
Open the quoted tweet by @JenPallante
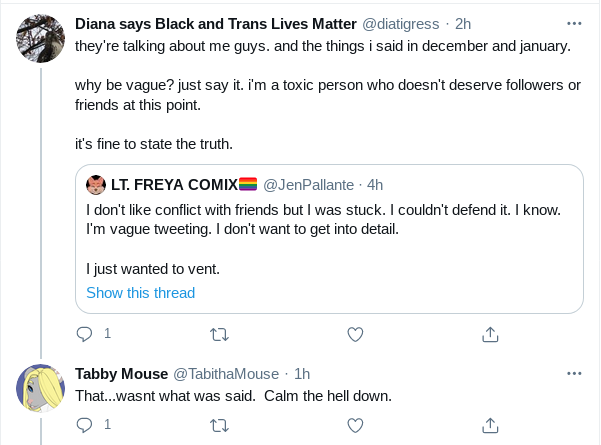(329, 239)
